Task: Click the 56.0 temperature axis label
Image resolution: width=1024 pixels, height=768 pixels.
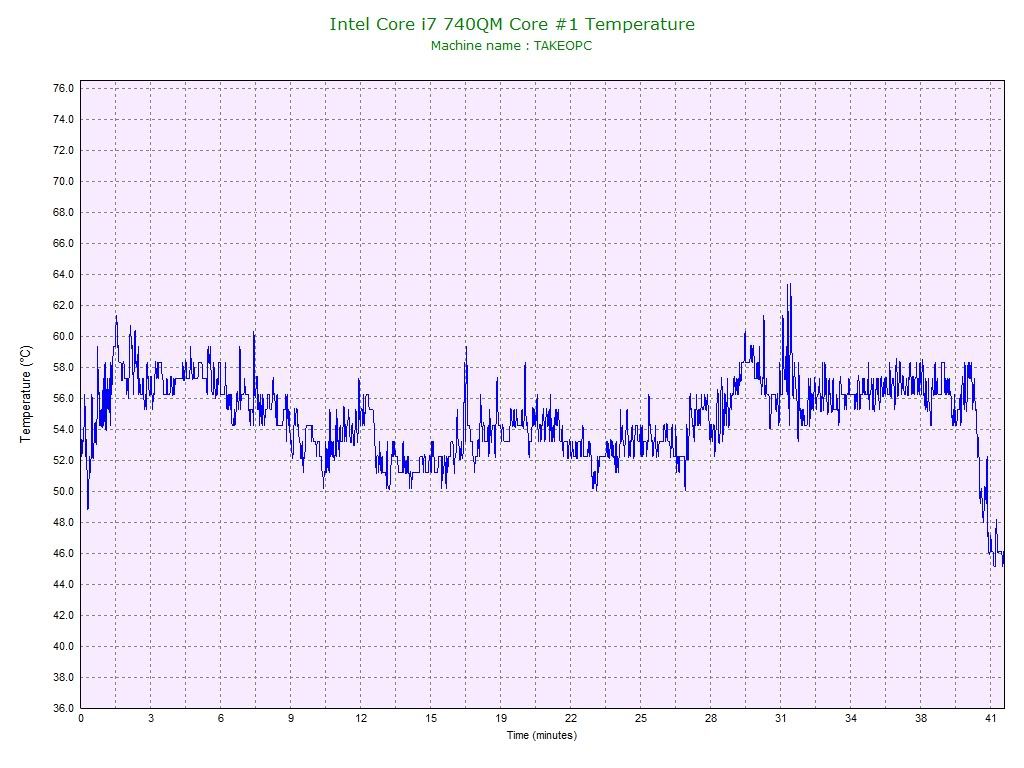Action: click(63, 398)
